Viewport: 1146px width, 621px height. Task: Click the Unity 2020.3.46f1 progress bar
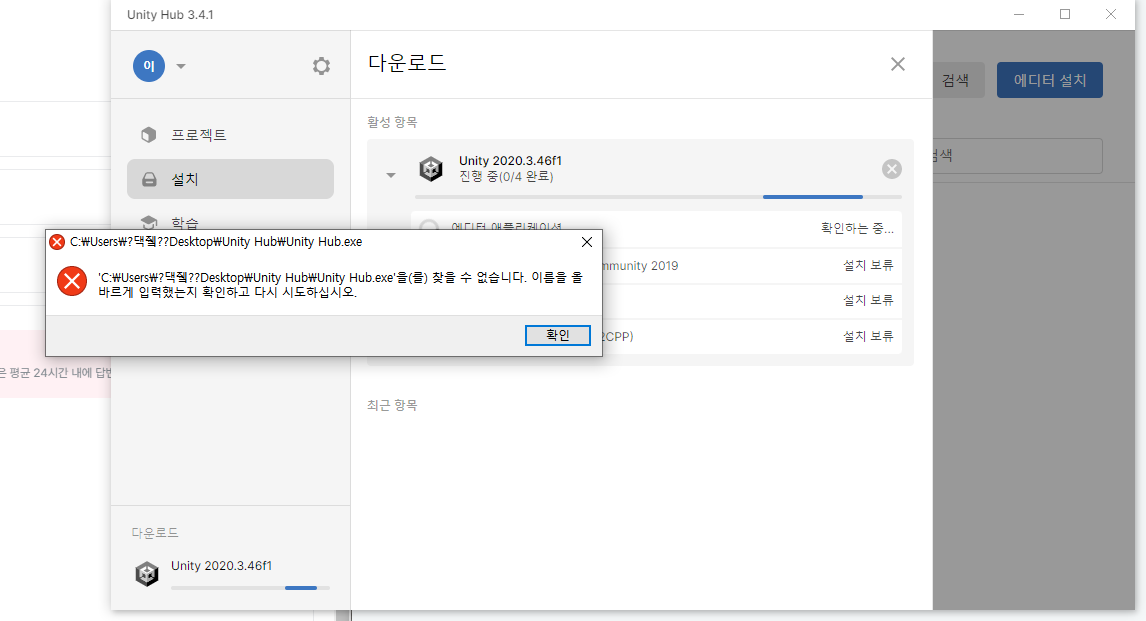[658, 197]
